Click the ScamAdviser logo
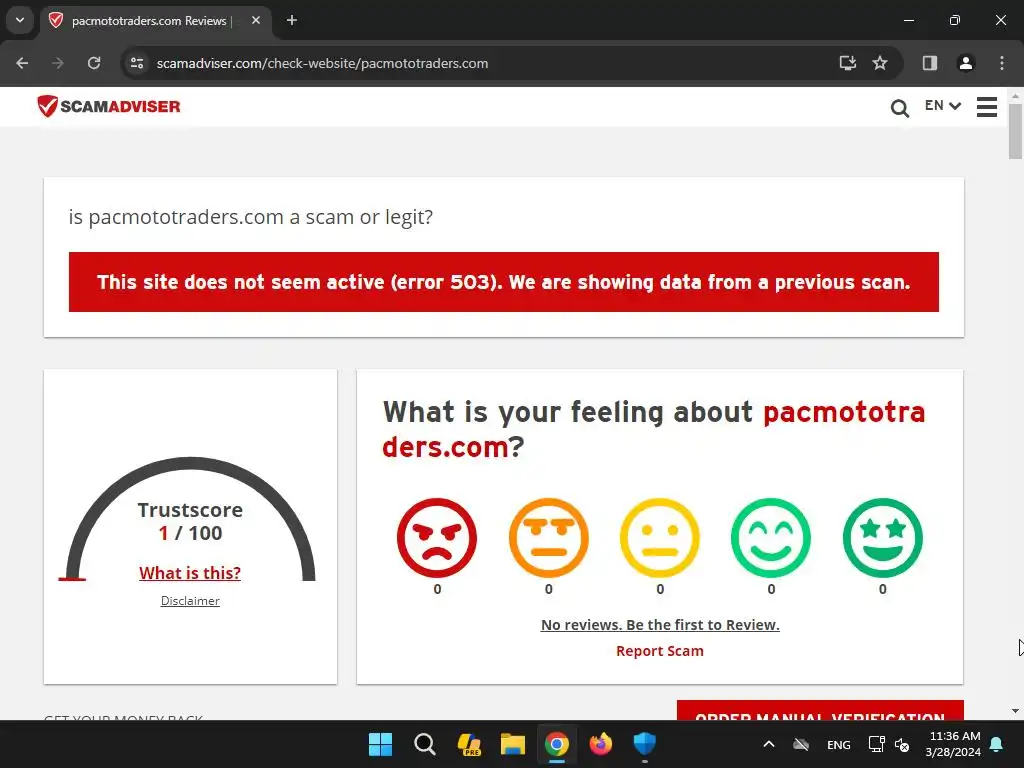This screenshot has height=768, width=1024. (x=108, y=106)
